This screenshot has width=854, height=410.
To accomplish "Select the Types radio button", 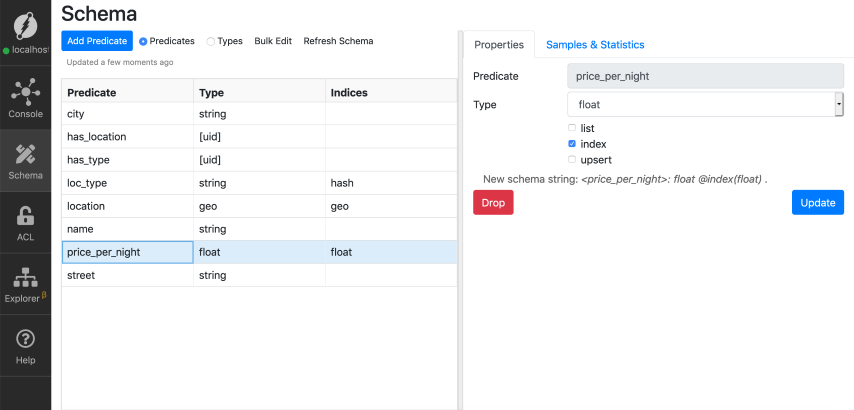I will tap(210, 42).
